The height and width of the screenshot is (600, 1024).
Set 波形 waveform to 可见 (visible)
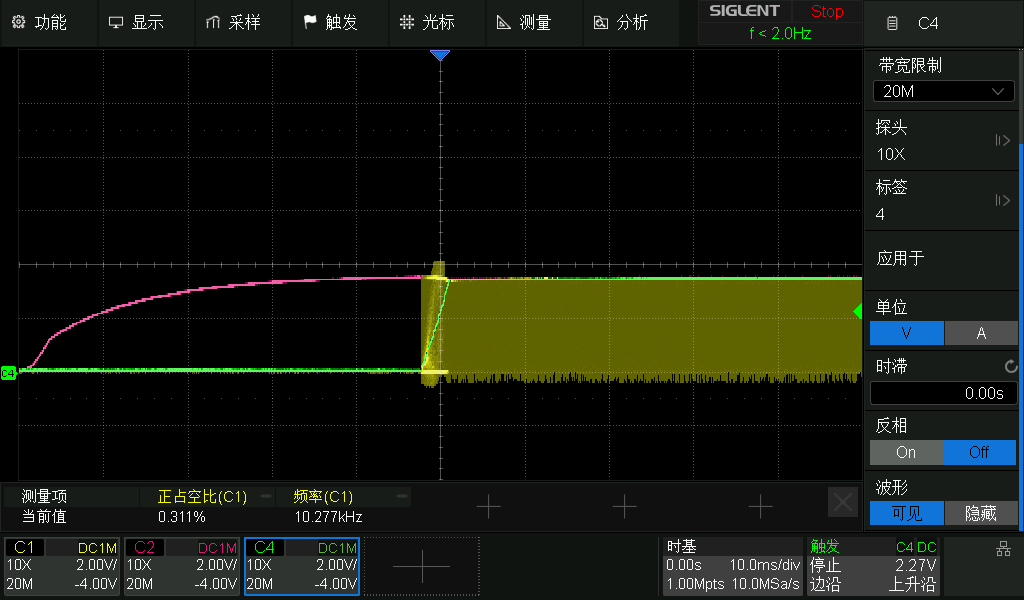click(x=906, y=513)
